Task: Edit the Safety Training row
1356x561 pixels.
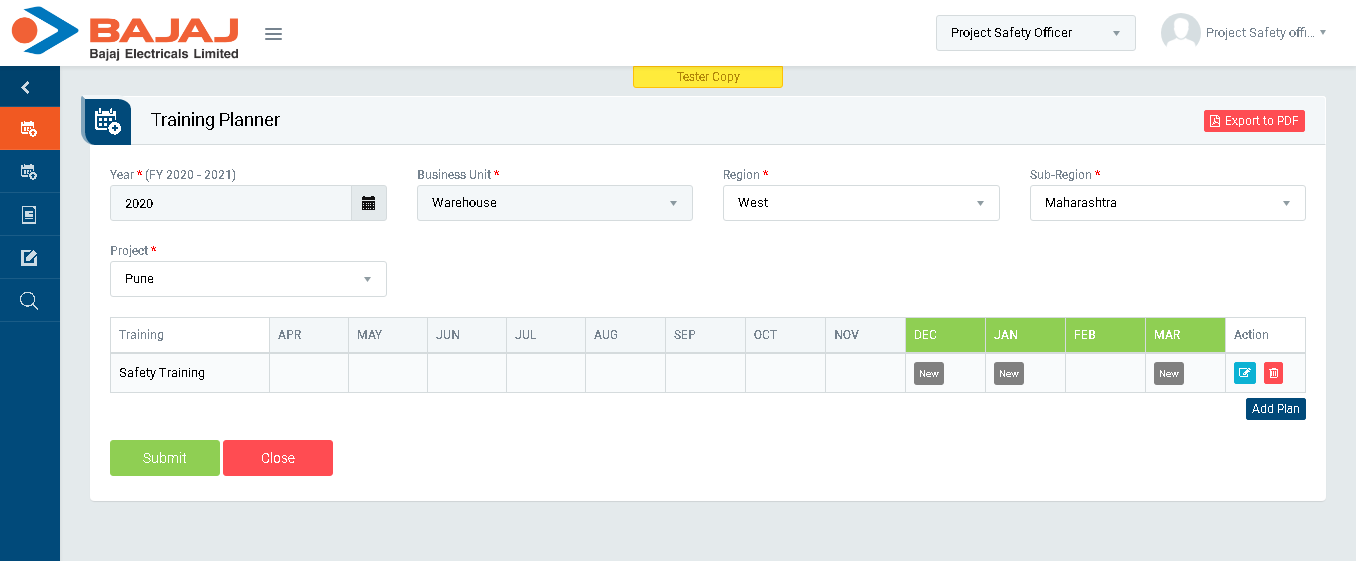Action: [x=1244, y=373]
